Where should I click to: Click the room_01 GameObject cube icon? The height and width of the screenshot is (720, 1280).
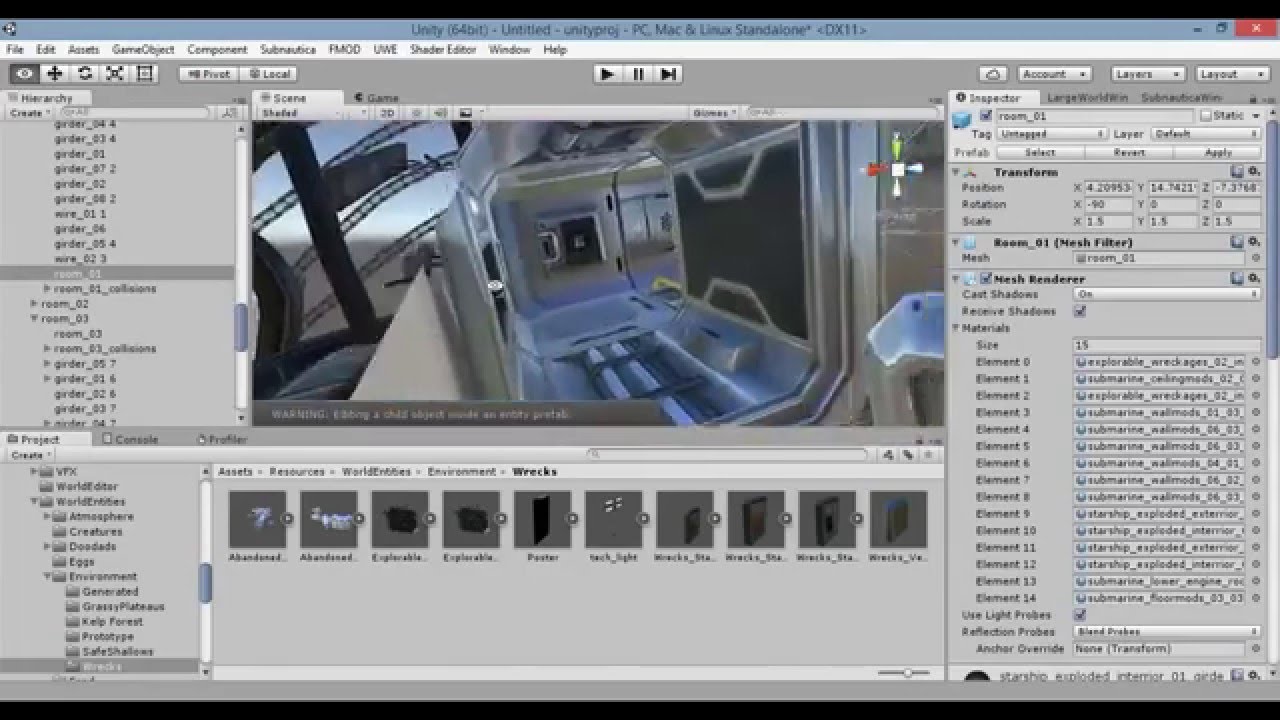pos(962,119)
